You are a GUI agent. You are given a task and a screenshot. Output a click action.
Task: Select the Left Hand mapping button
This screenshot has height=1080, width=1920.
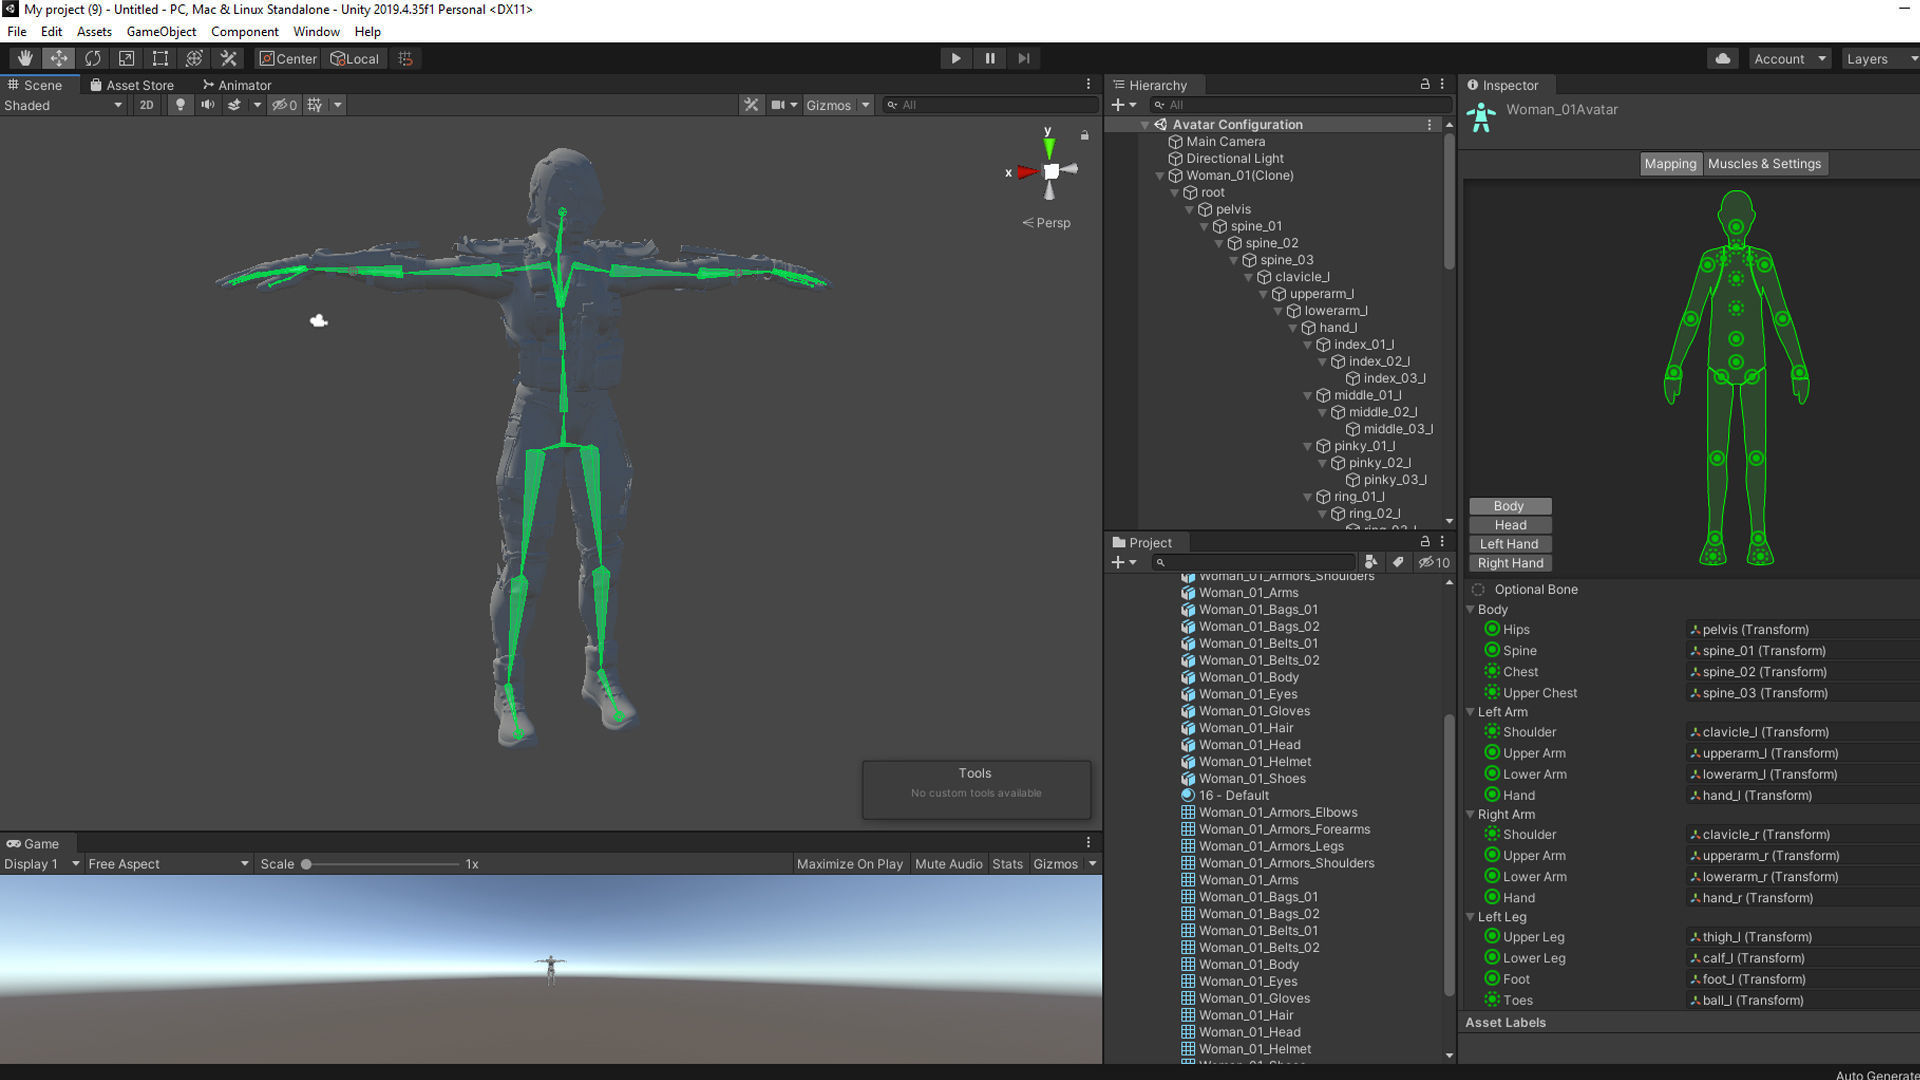point(1509,544)
